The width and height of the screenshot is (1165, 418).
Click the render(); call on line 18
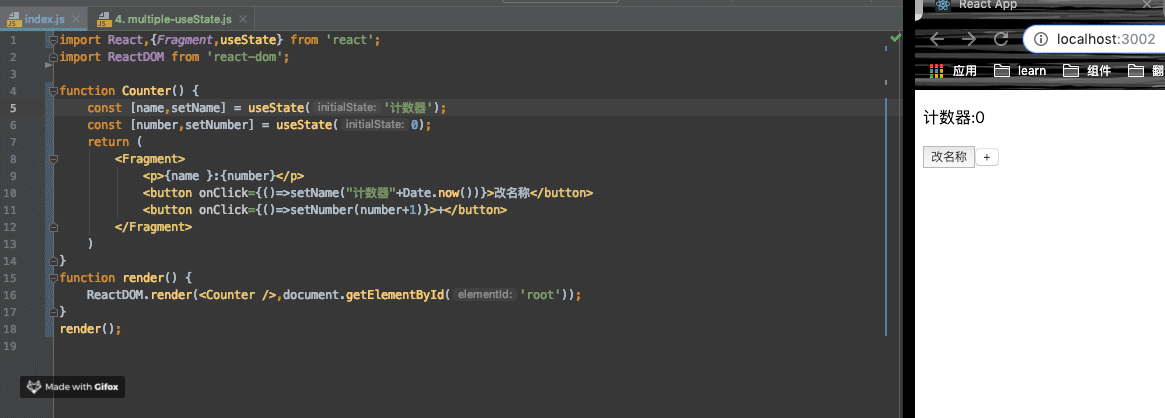(90, 329)
